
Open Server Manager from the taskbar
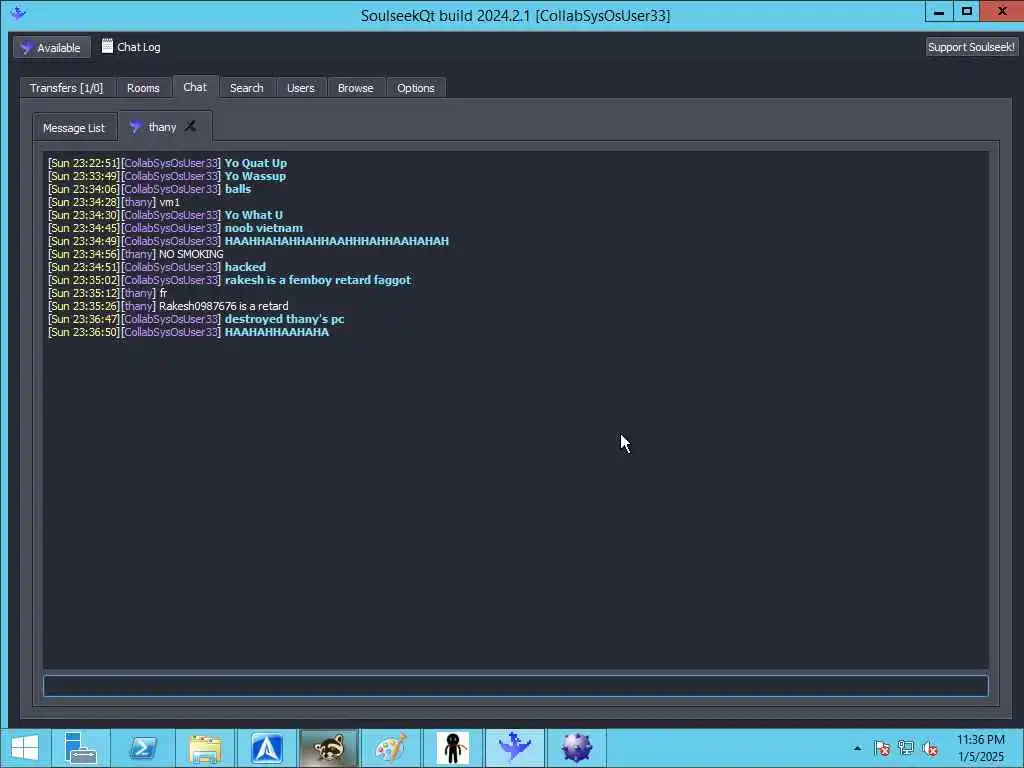pos(81,747)
